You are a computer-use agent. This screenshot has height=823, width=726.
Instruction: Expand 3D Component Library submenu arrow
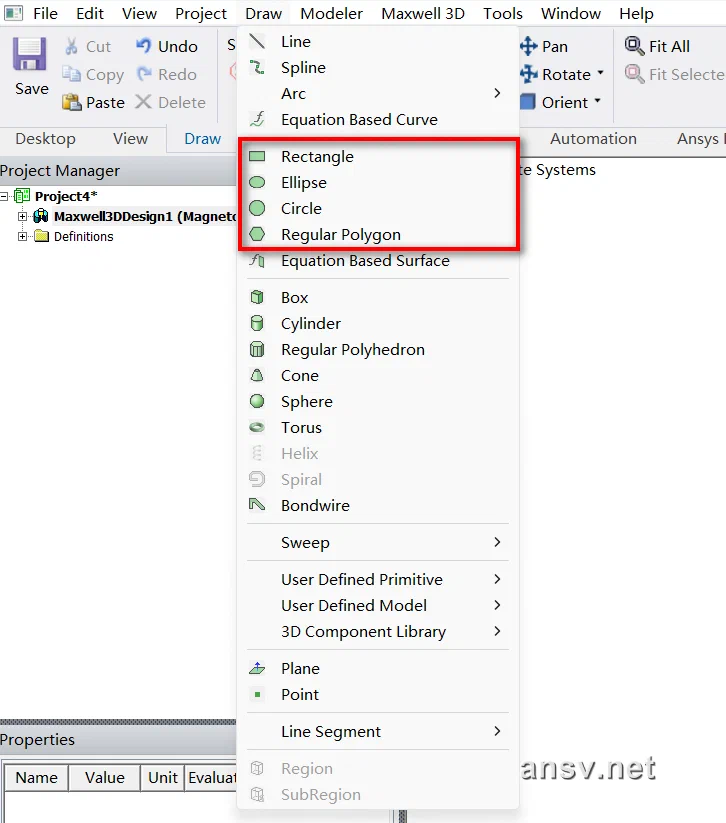point(497,631)
